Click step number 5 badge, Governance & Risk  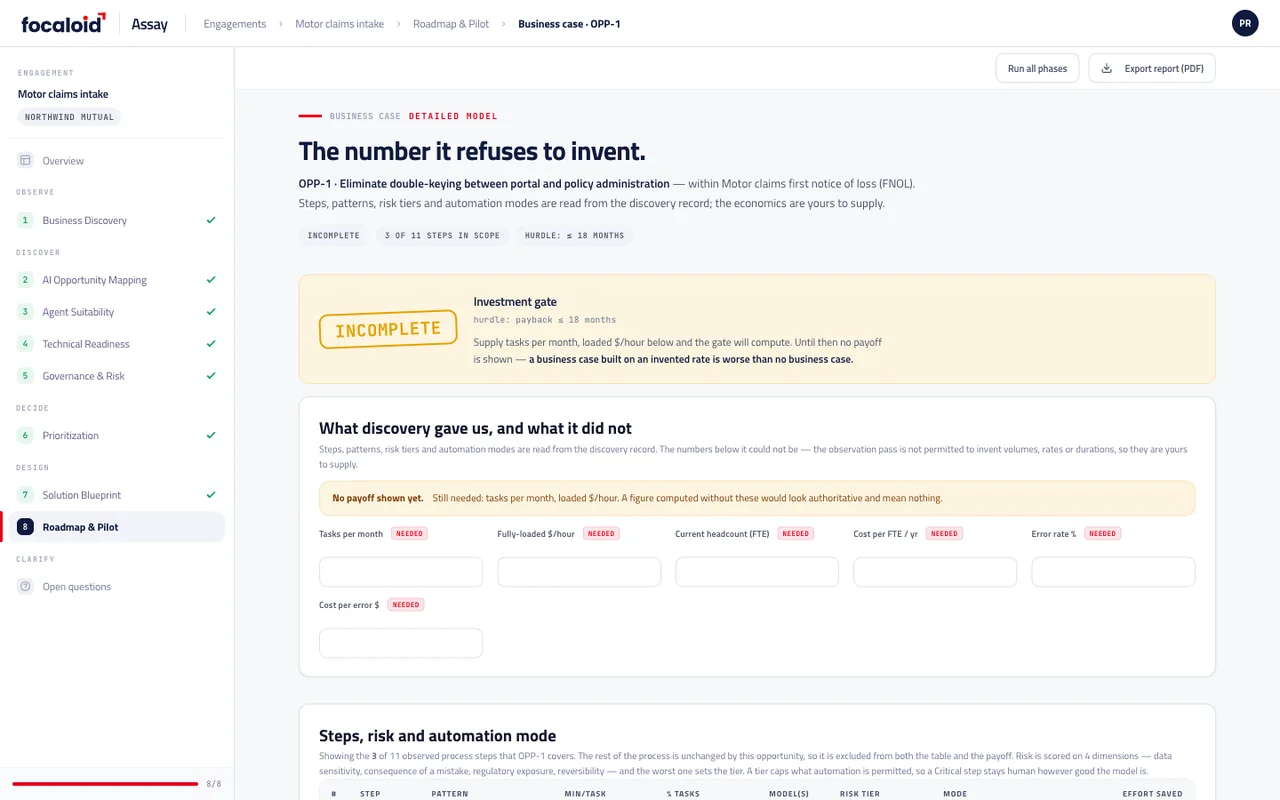25,376
